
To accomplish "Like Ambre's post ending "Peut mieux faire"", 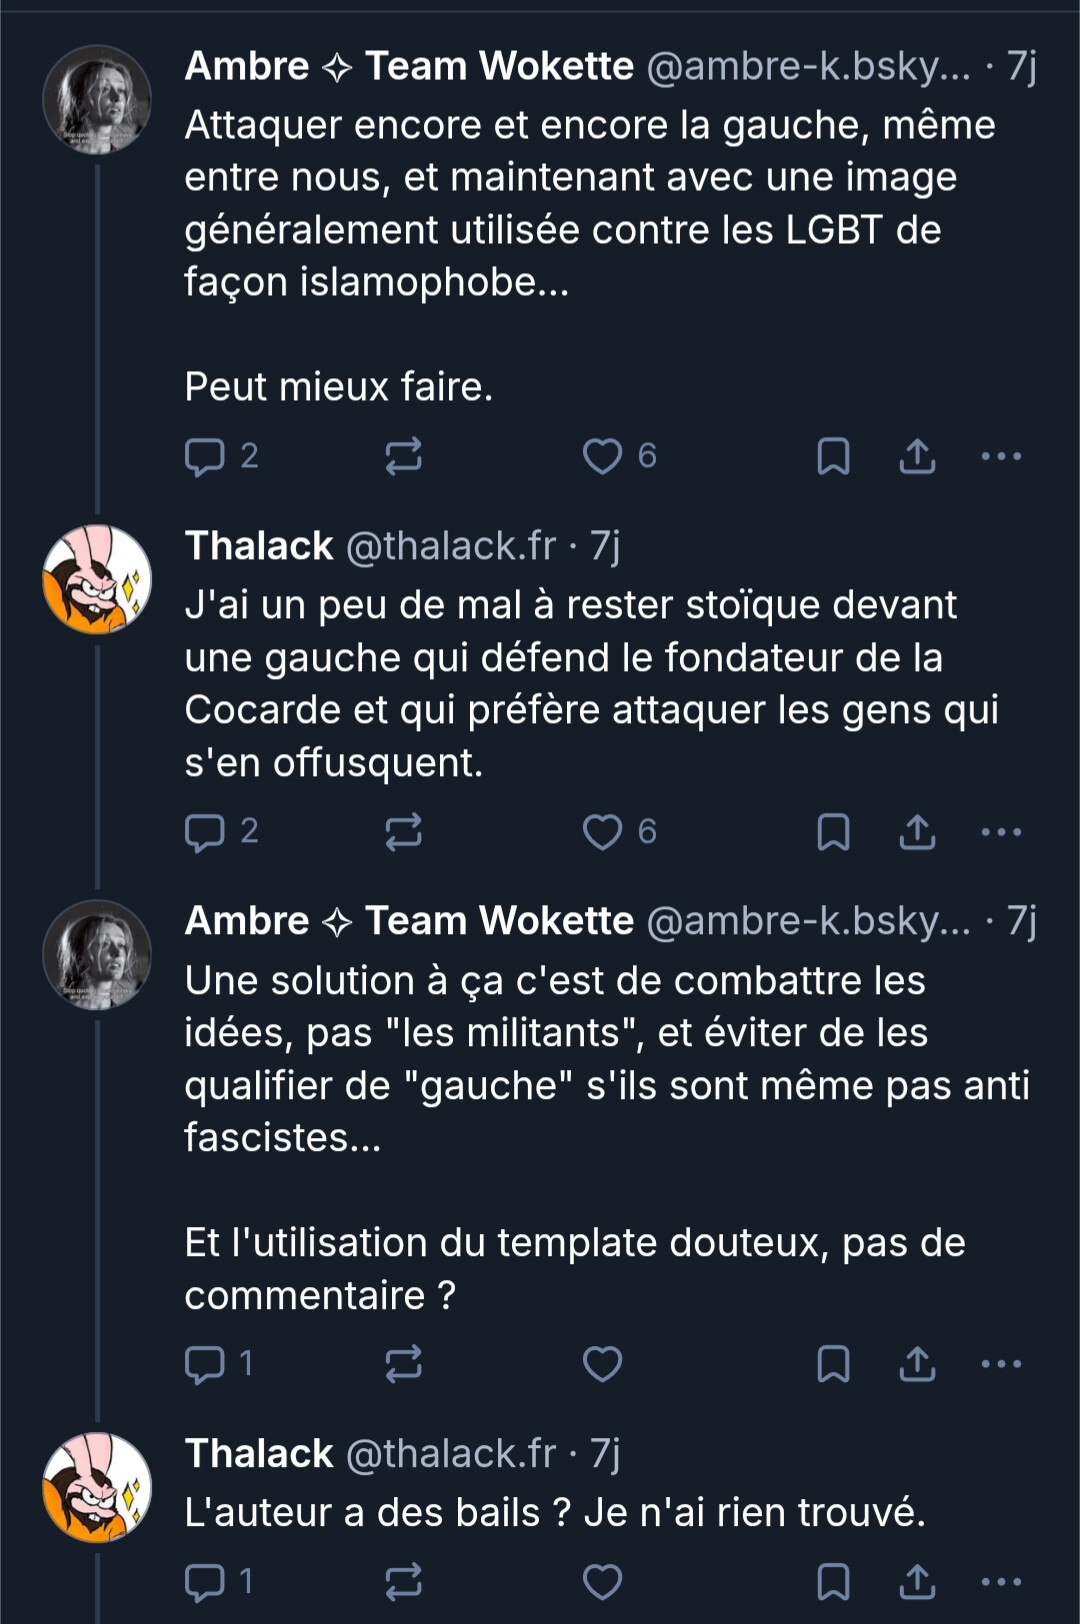I will (x=602, y=457).
